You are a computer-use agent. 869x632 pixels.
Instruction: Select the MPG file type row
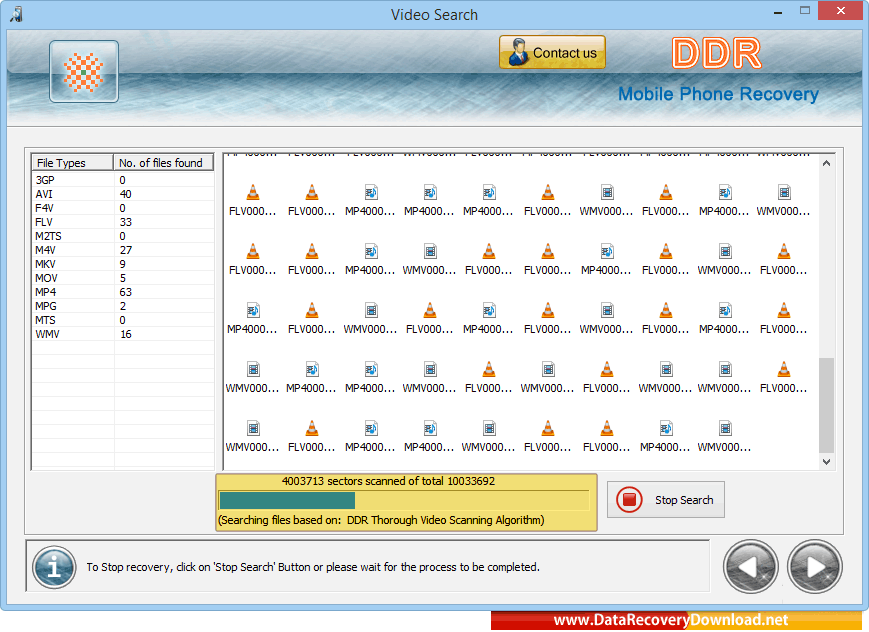123,306
